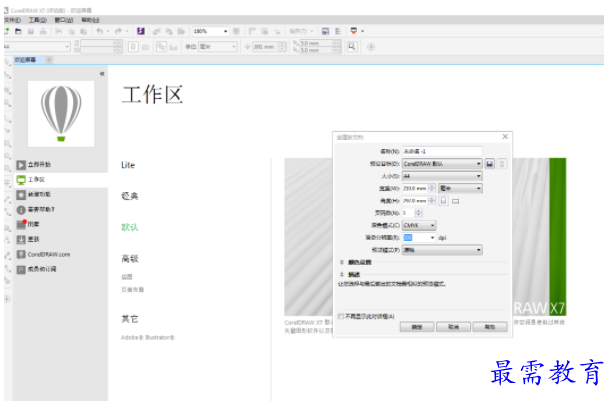
Task: Click the purple Search Content icon
Action: click(x=141, y=31)
